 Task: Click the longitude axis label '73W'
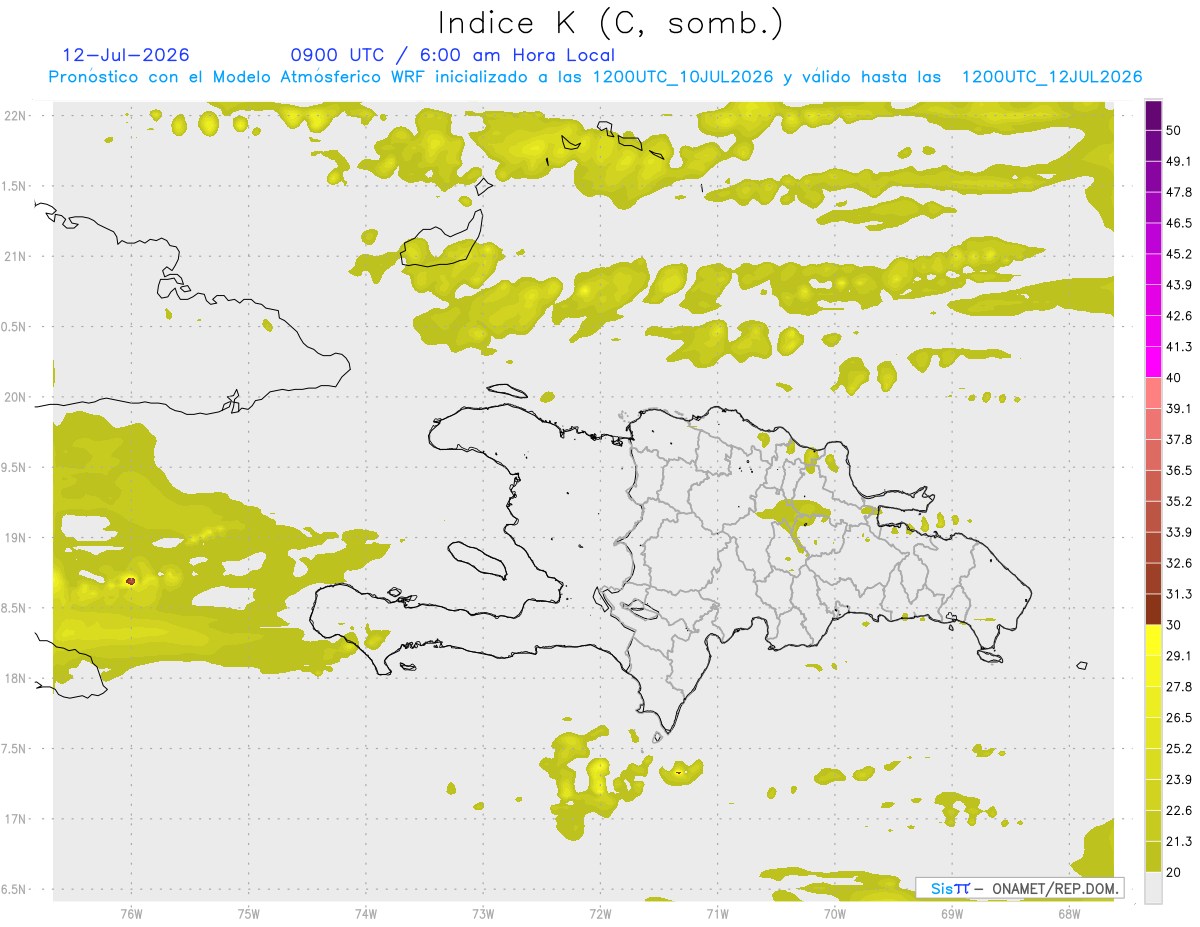click(483, 913)
